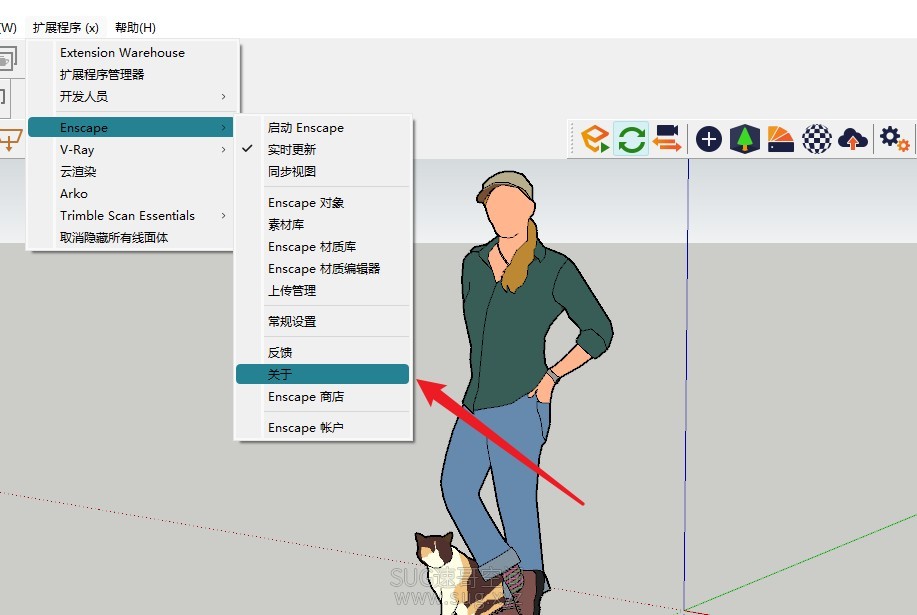Select 启动 Enscape in the submenu
The image size is (917, 615).
pos(322,127)
